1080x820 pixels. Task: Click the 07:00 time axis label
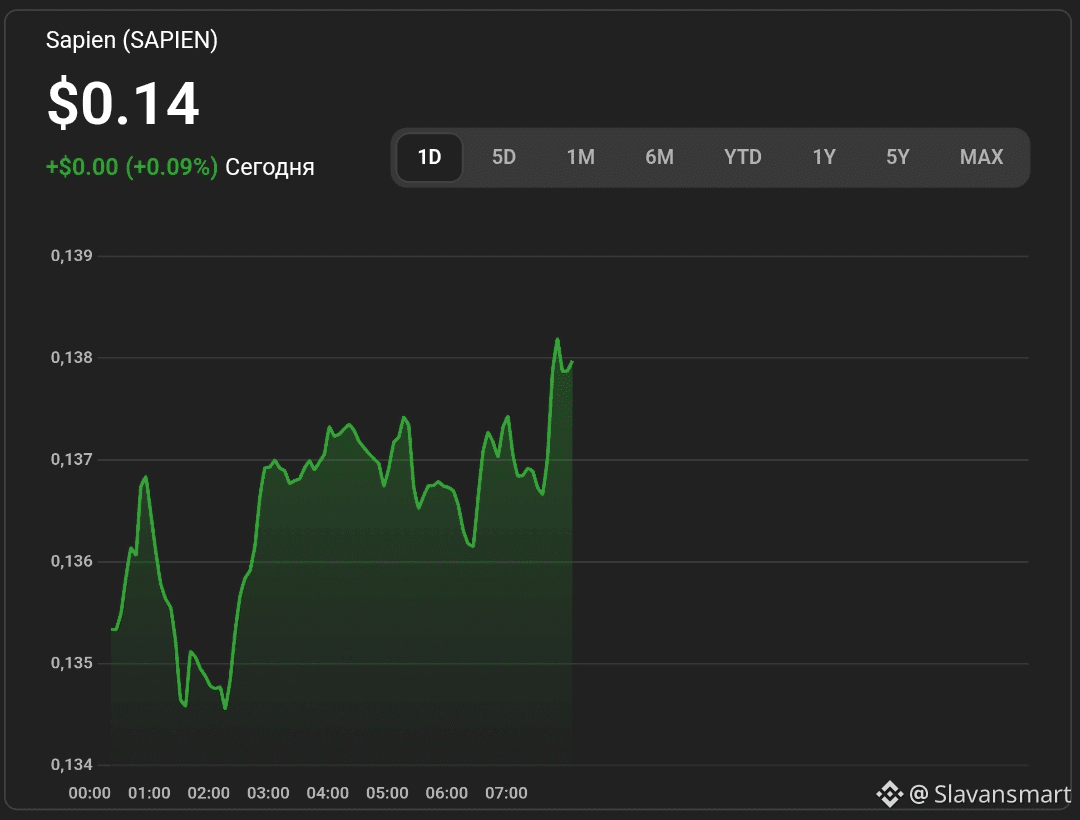506,793
